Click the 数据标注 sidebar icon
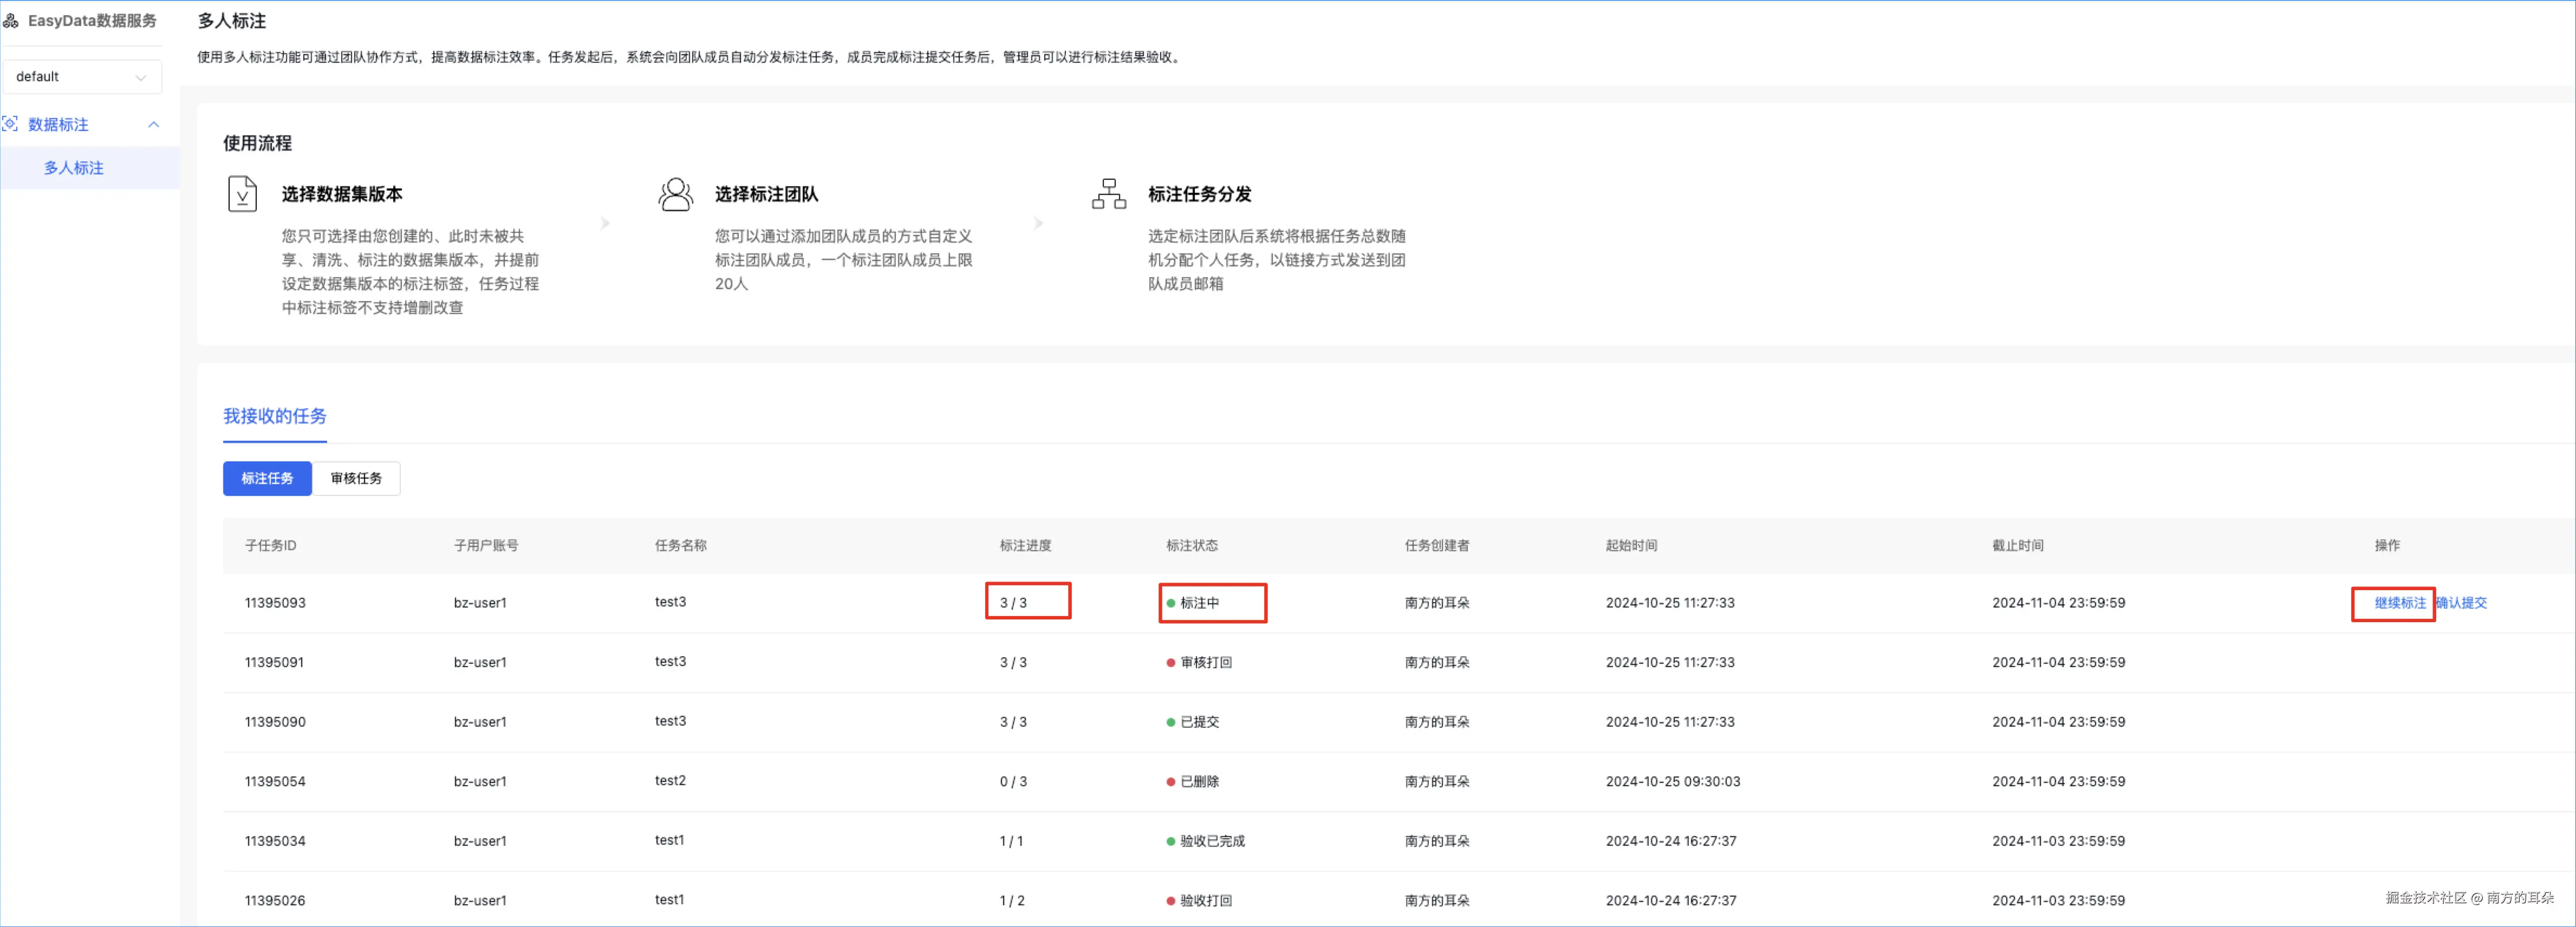This screenshot has height=927, width=2576. pos(11,124)
